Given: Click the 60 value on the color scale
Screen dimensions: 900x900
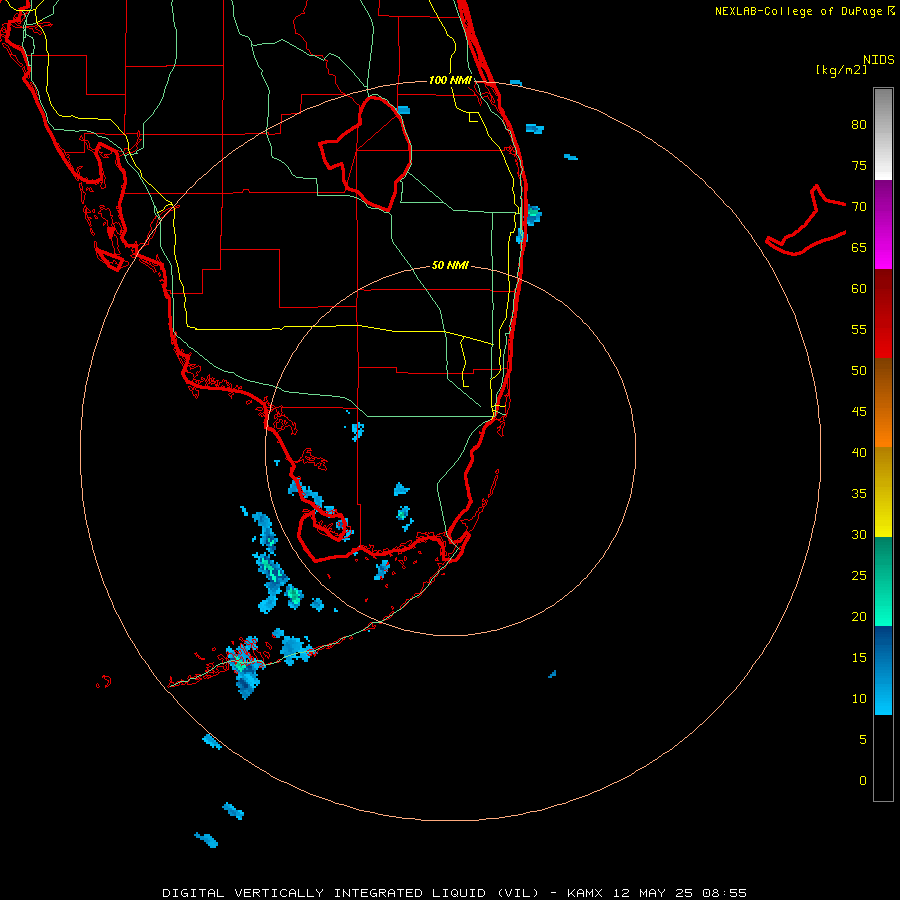Looking at the screenshot, I should click(x=859, y=289).
